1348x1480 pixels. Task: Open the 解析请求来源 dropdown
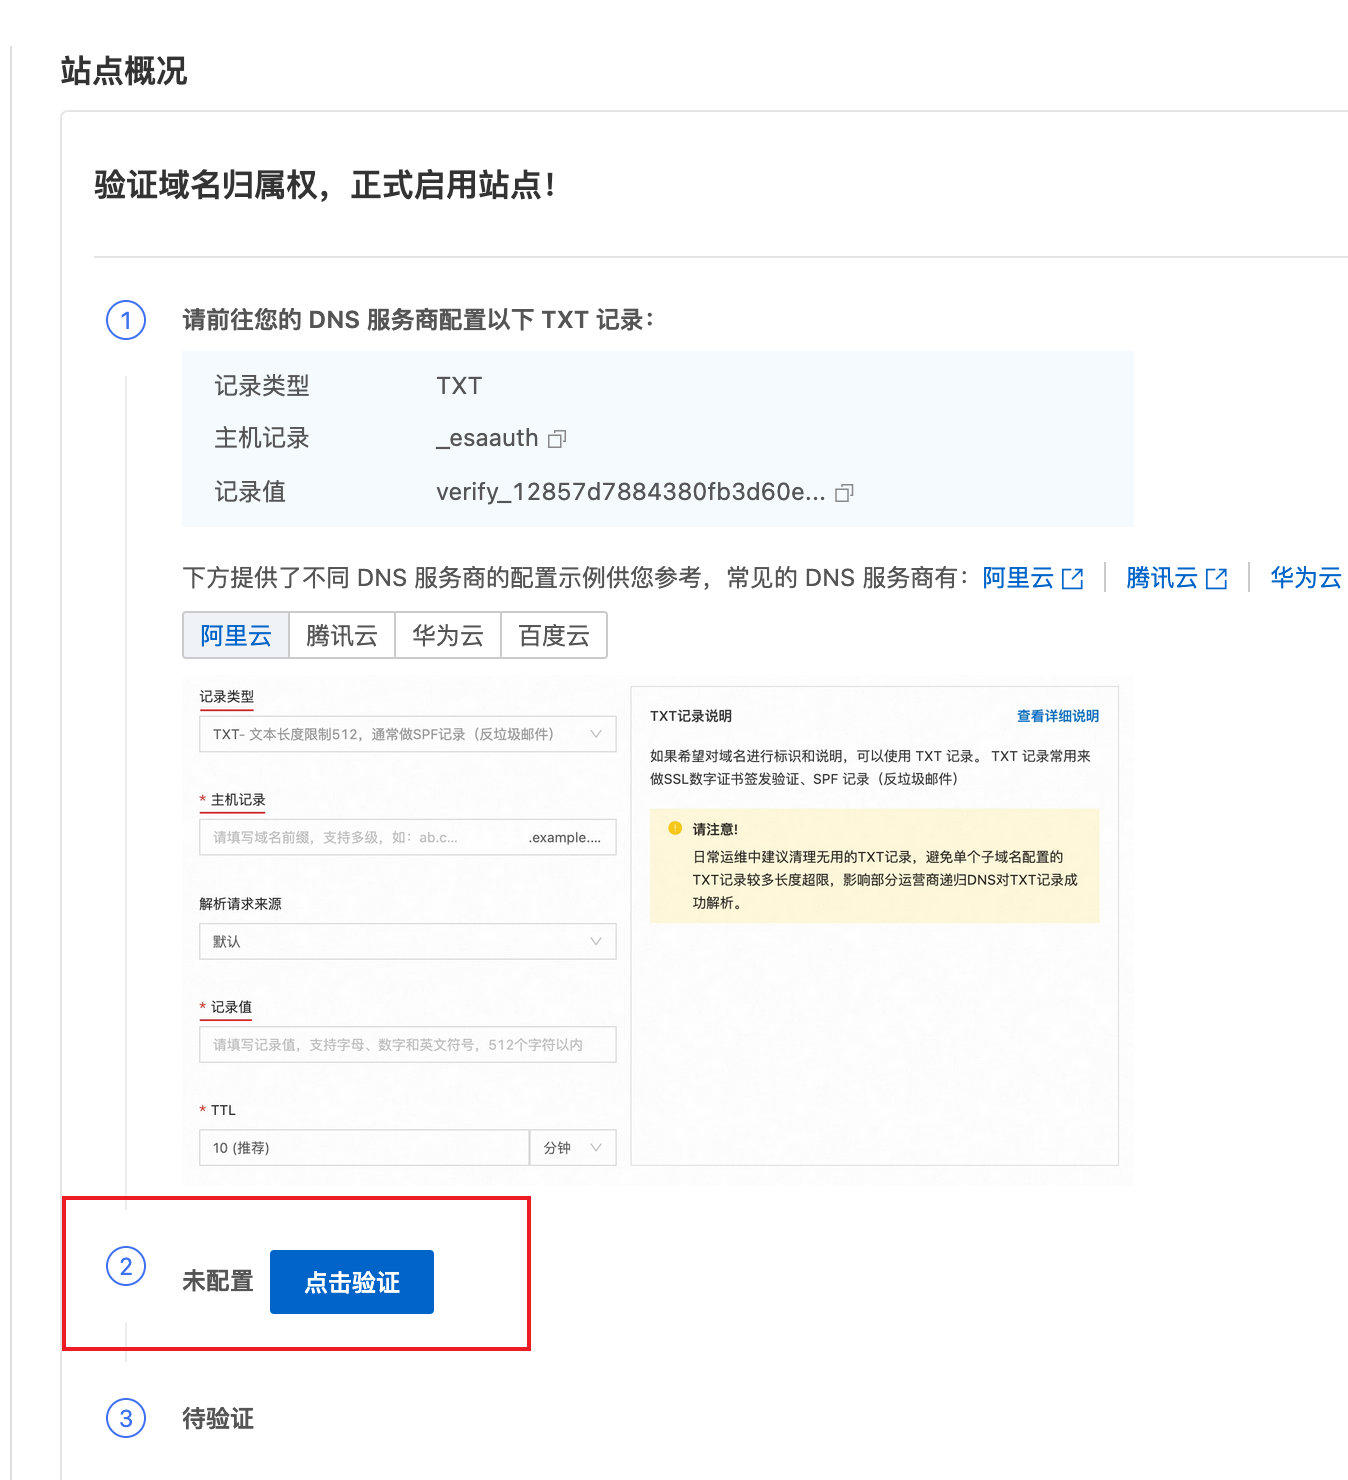point(407,941)
